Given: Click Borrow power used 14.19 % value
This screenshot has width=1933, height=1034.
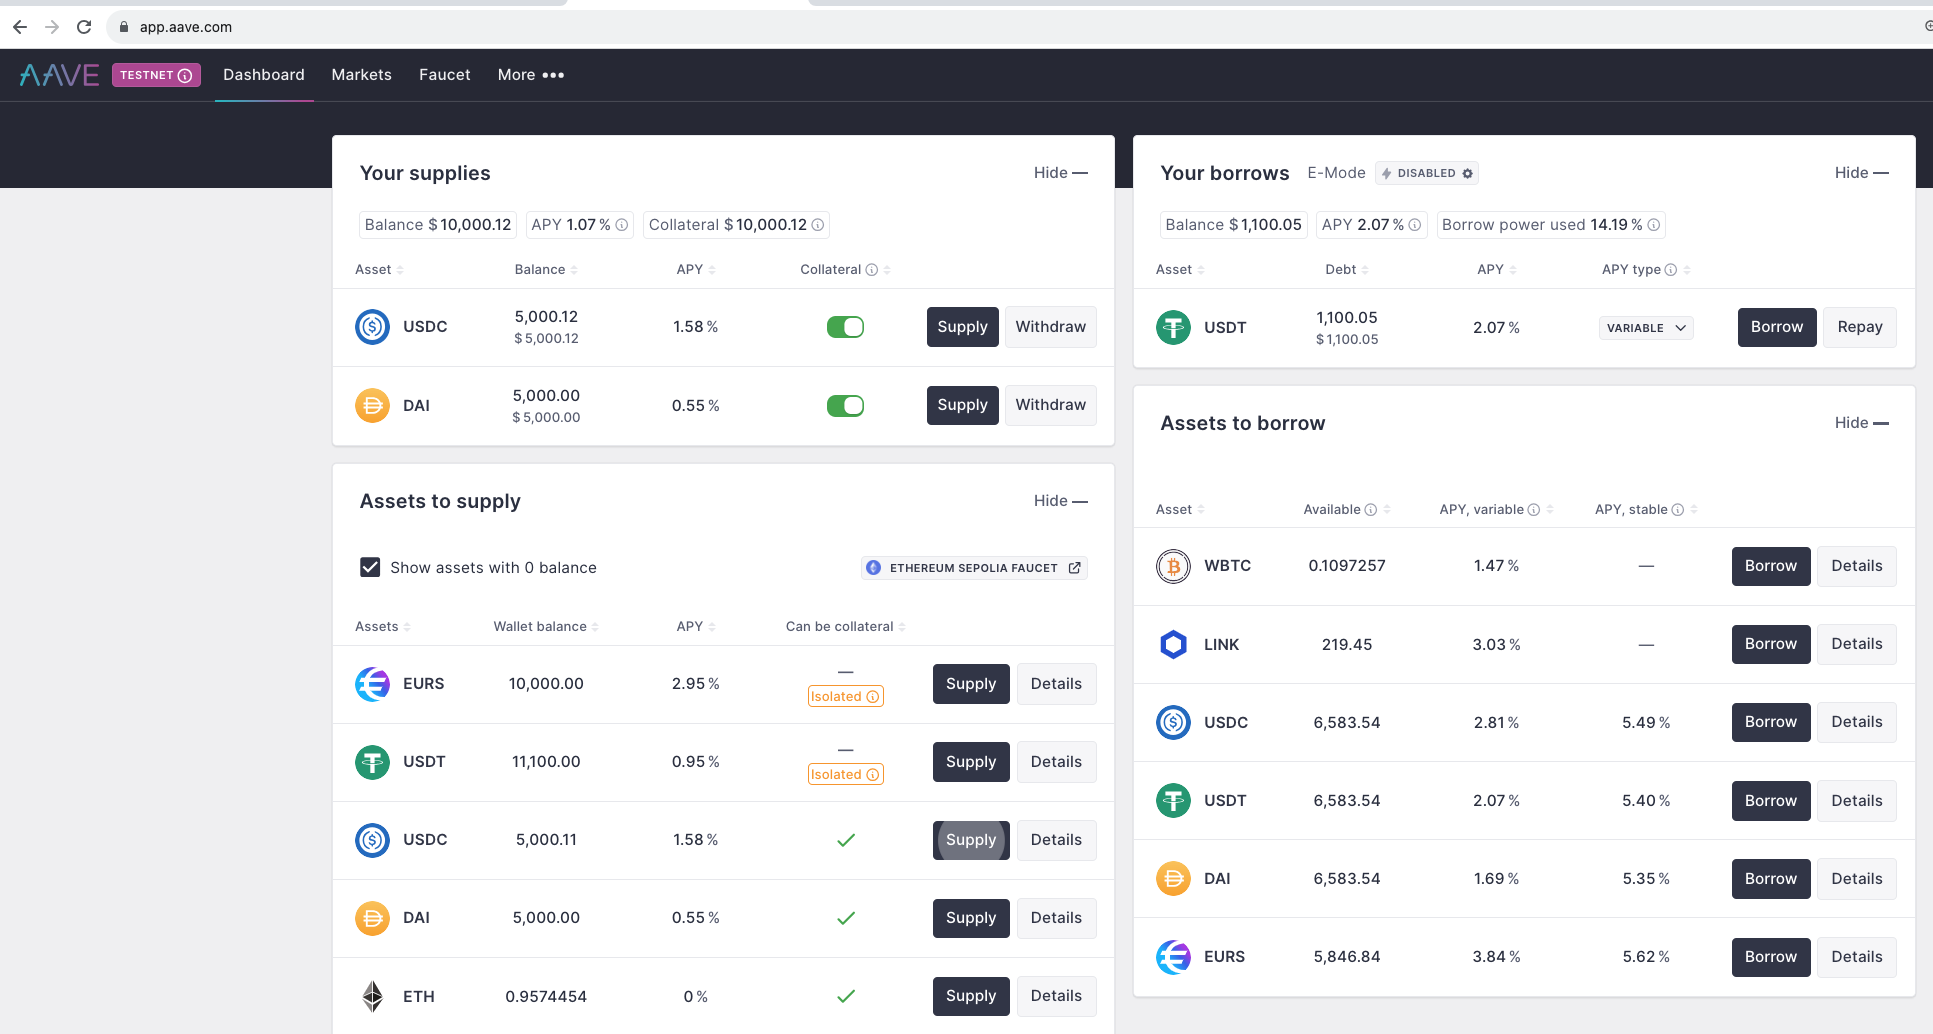Looking at the screenshot, I should click(1616, 225).
